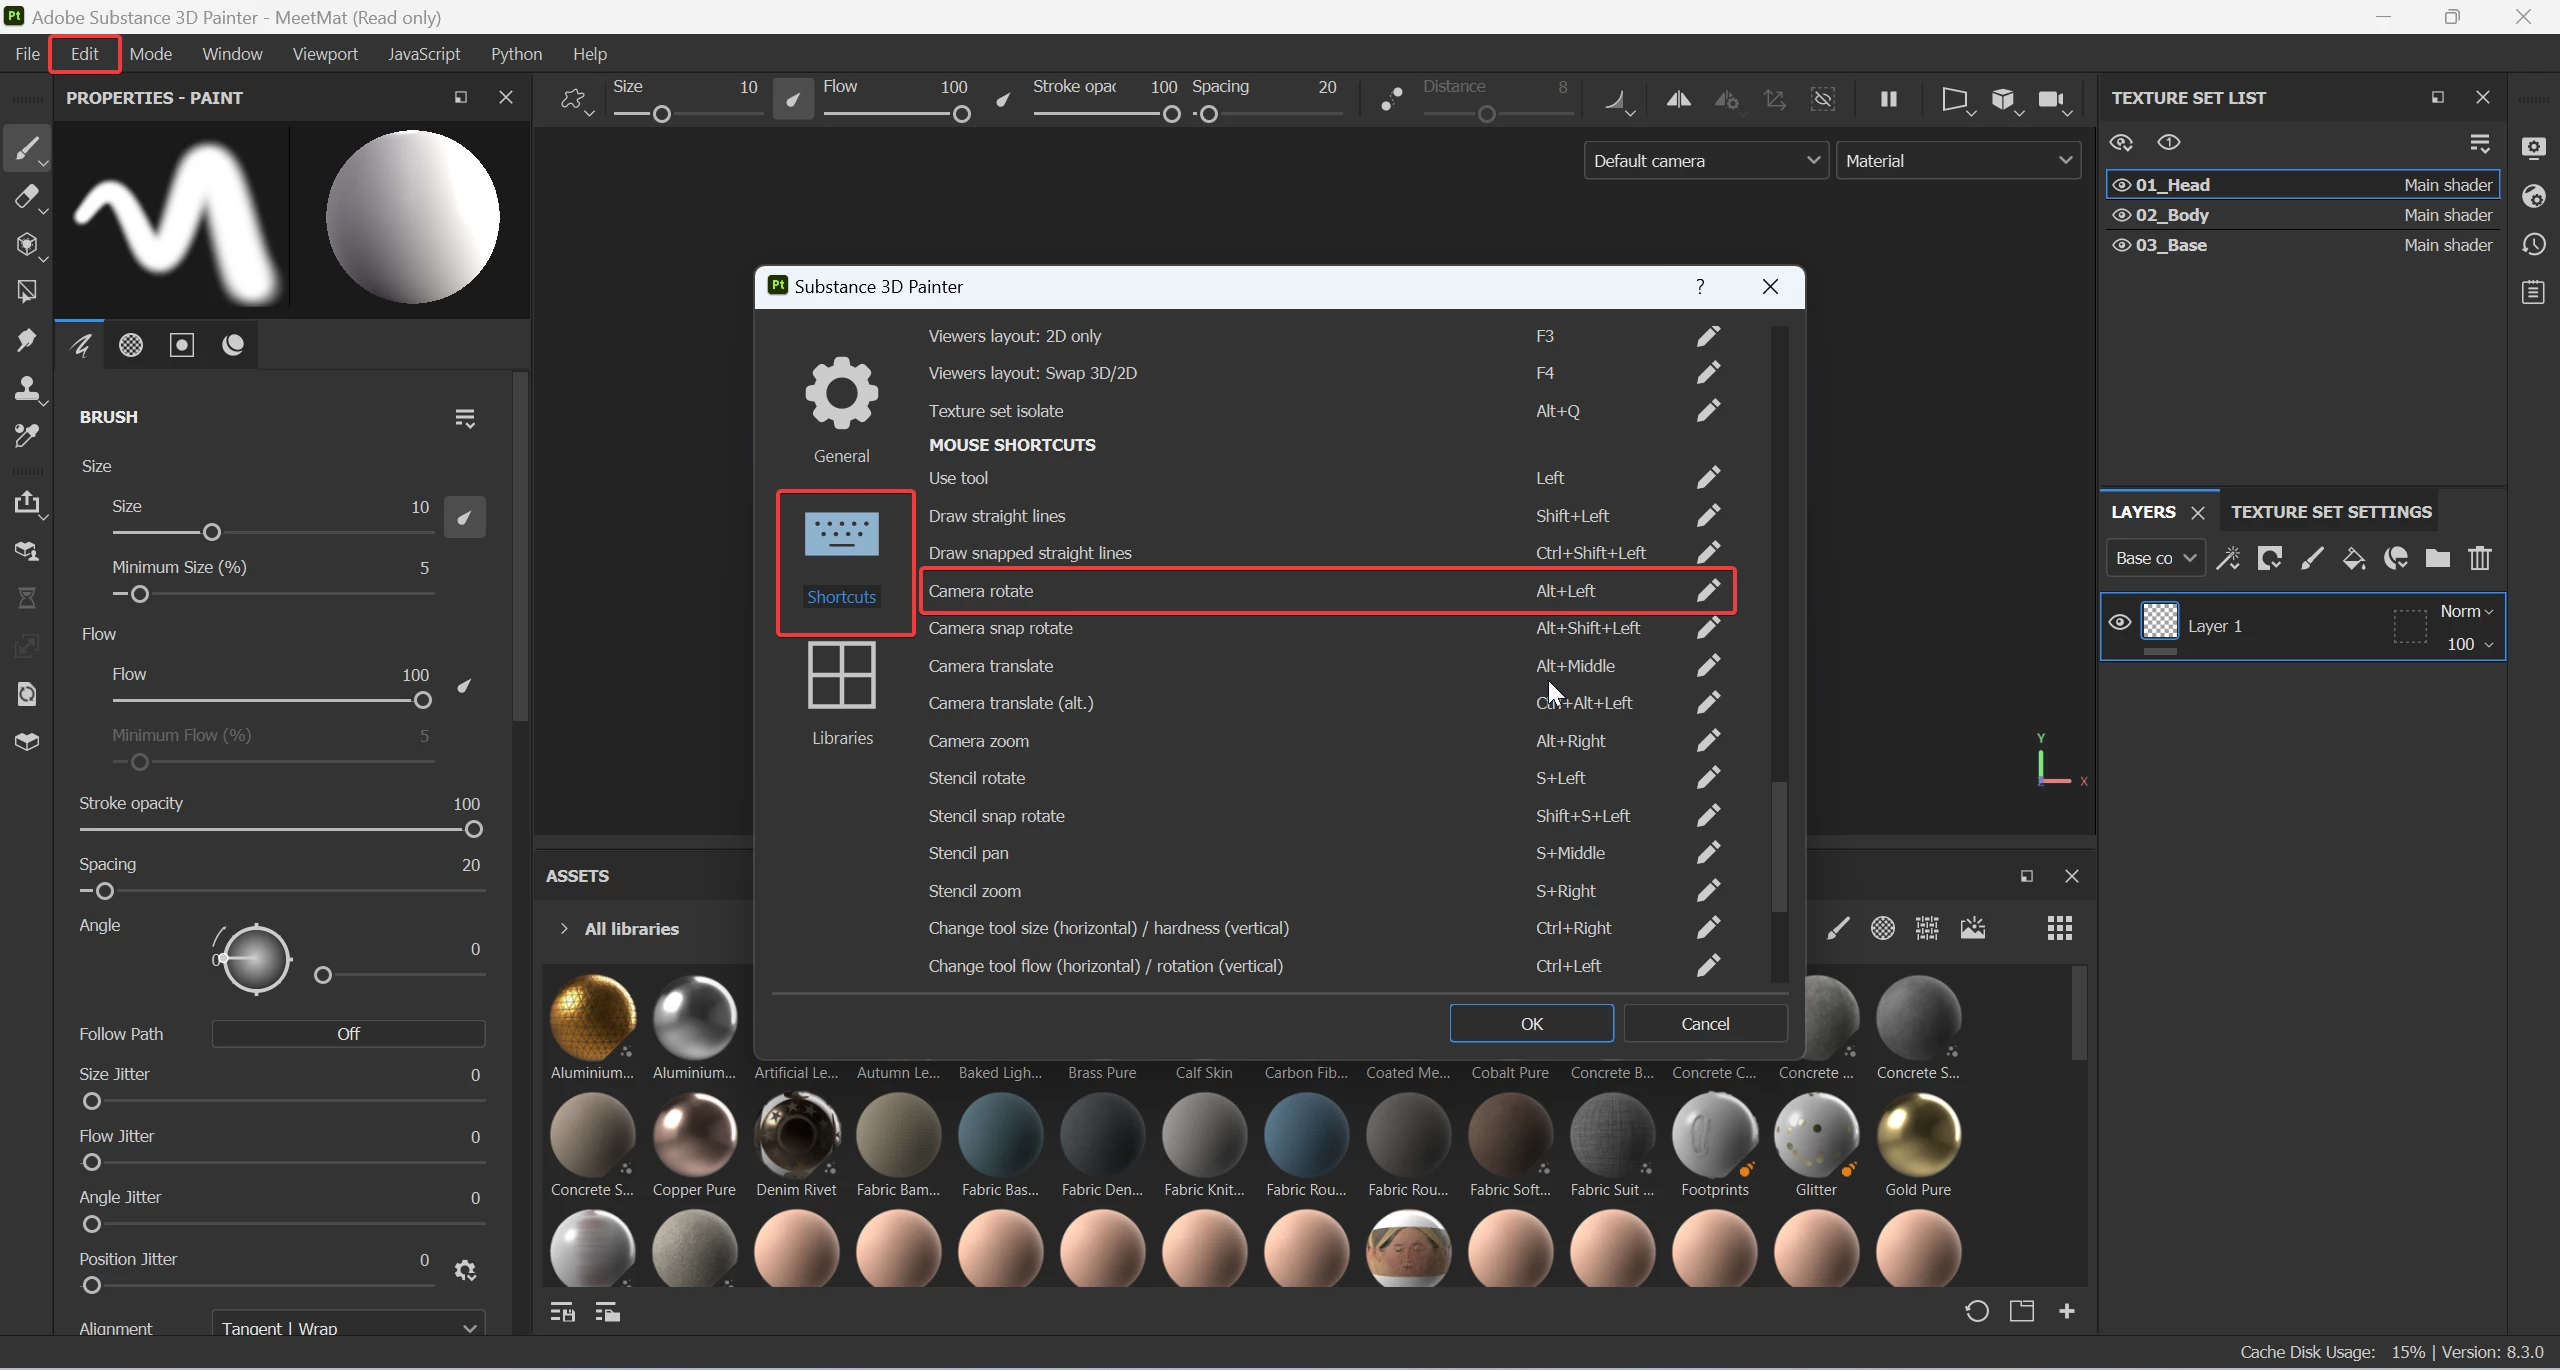Select the Polygon fill tool
This screenshot has height=1370, width=2560.
coord(26,291)
